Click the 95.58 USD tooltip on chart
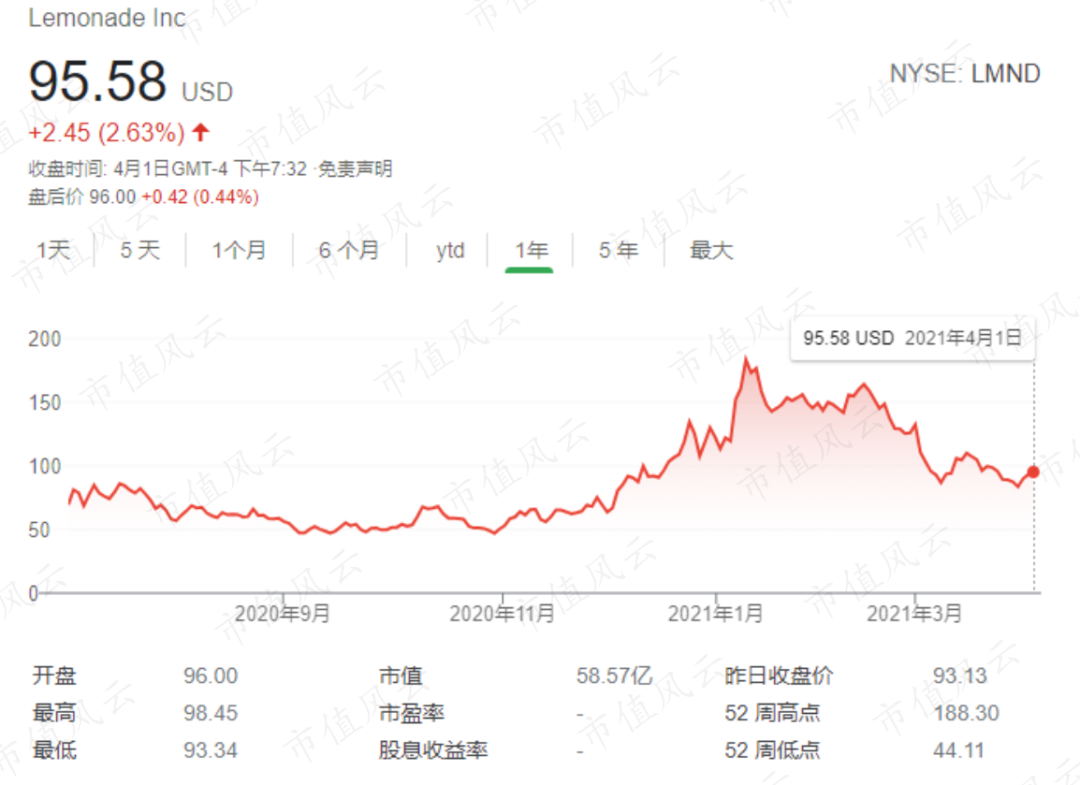The height and width of the screenshot is (785, 1080). pyautogui.click(x=912, y=338)
